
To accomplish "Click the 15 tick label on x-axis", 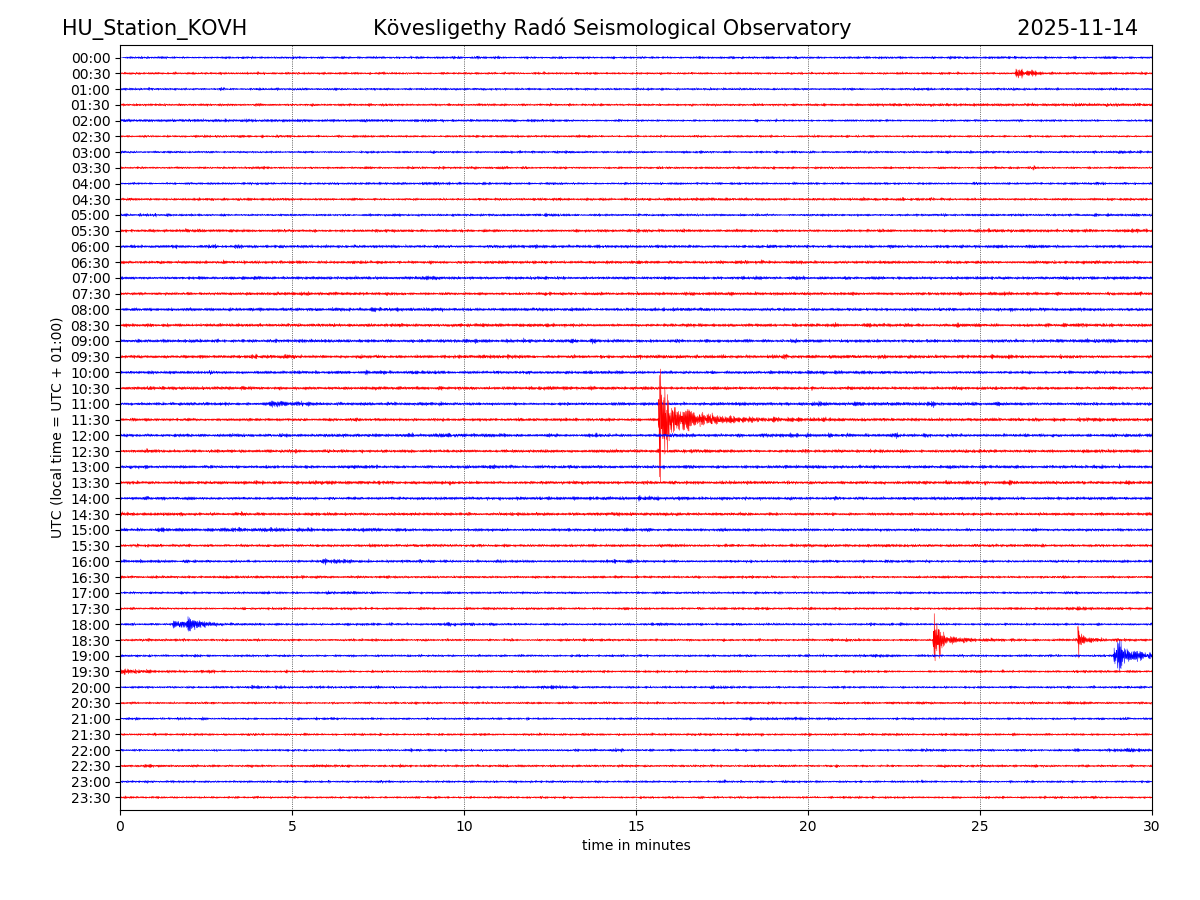I will (x=636, y=826).
